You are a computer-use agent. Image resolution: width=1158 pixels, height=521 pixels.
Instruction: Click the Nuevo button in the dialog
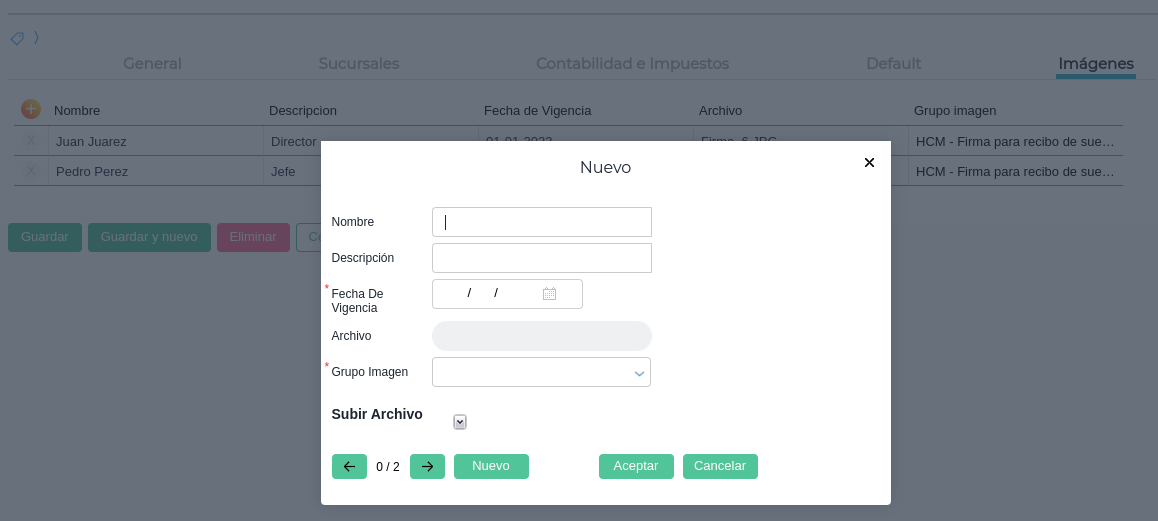click(491, 467)
